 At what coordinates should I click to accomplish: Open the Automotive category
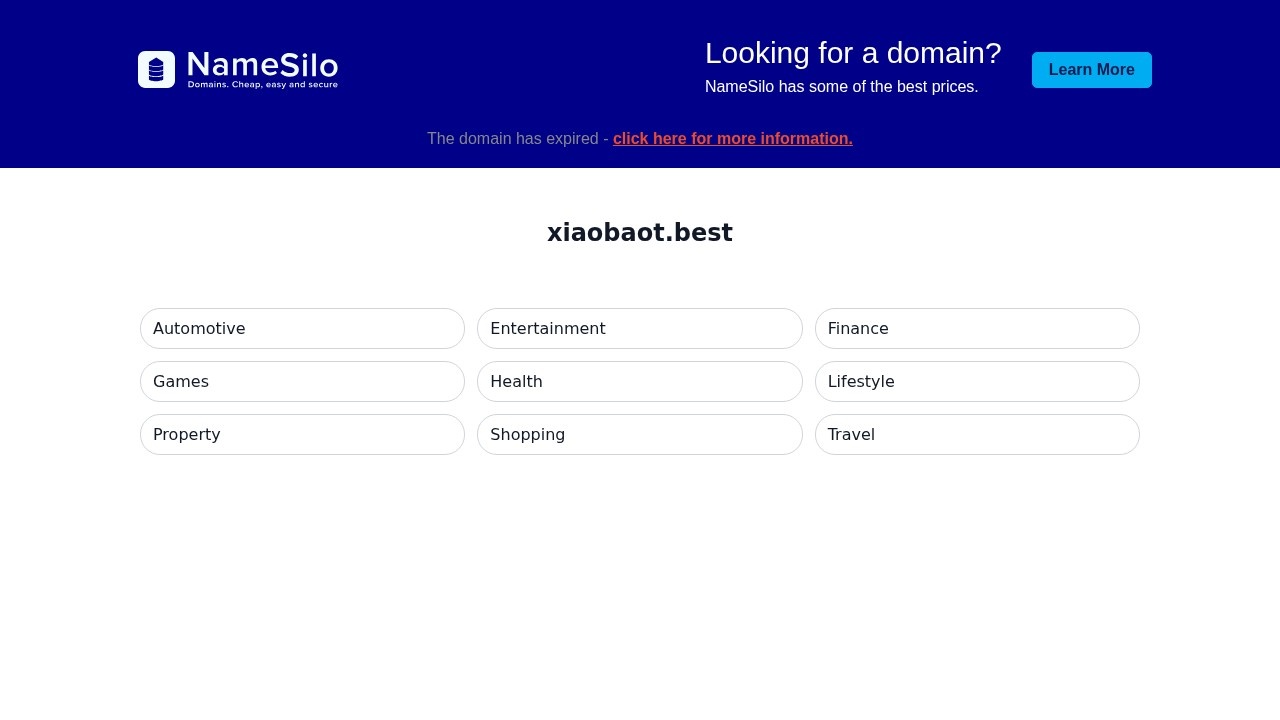pos(302,329)
